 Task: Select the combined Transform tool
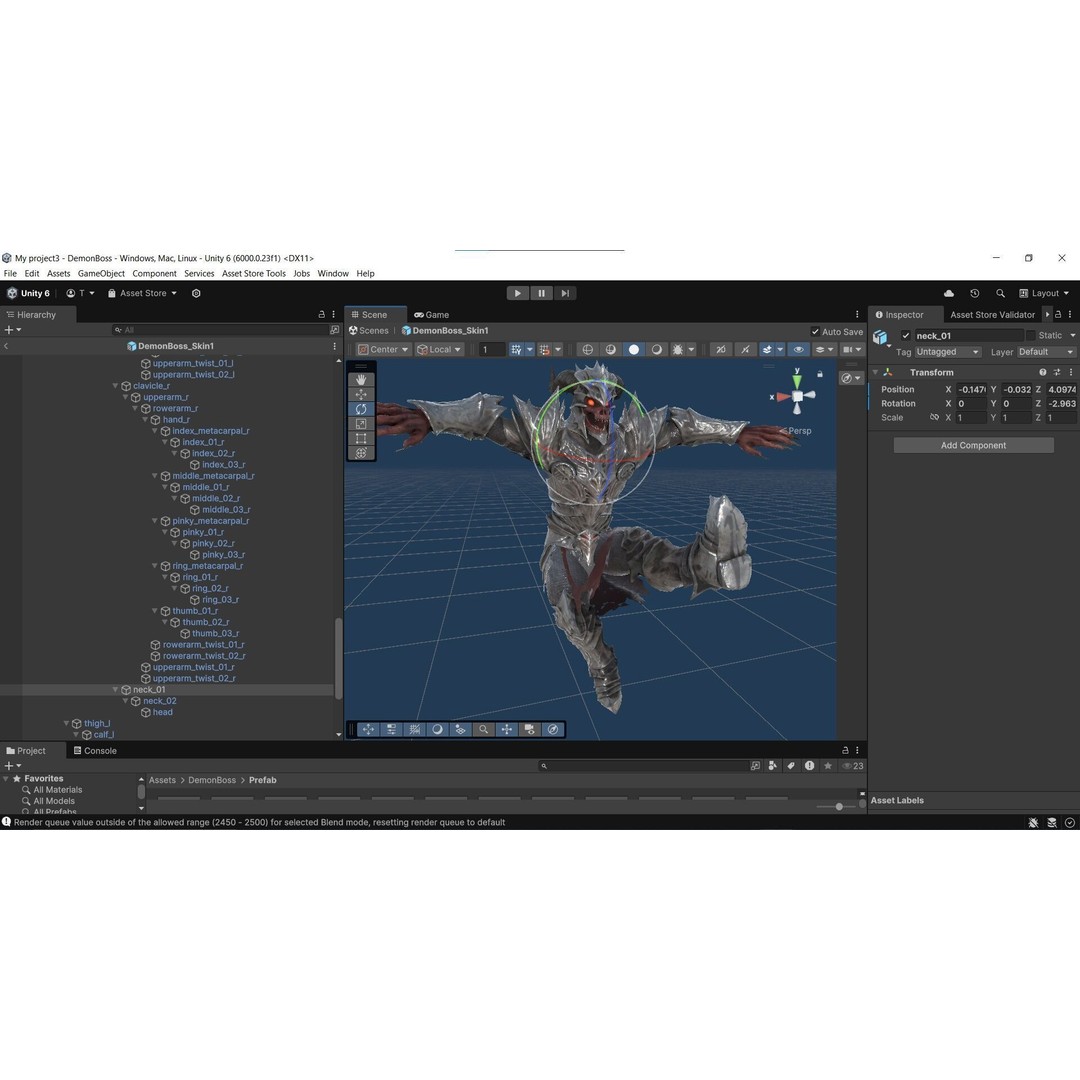coord(361,453)
